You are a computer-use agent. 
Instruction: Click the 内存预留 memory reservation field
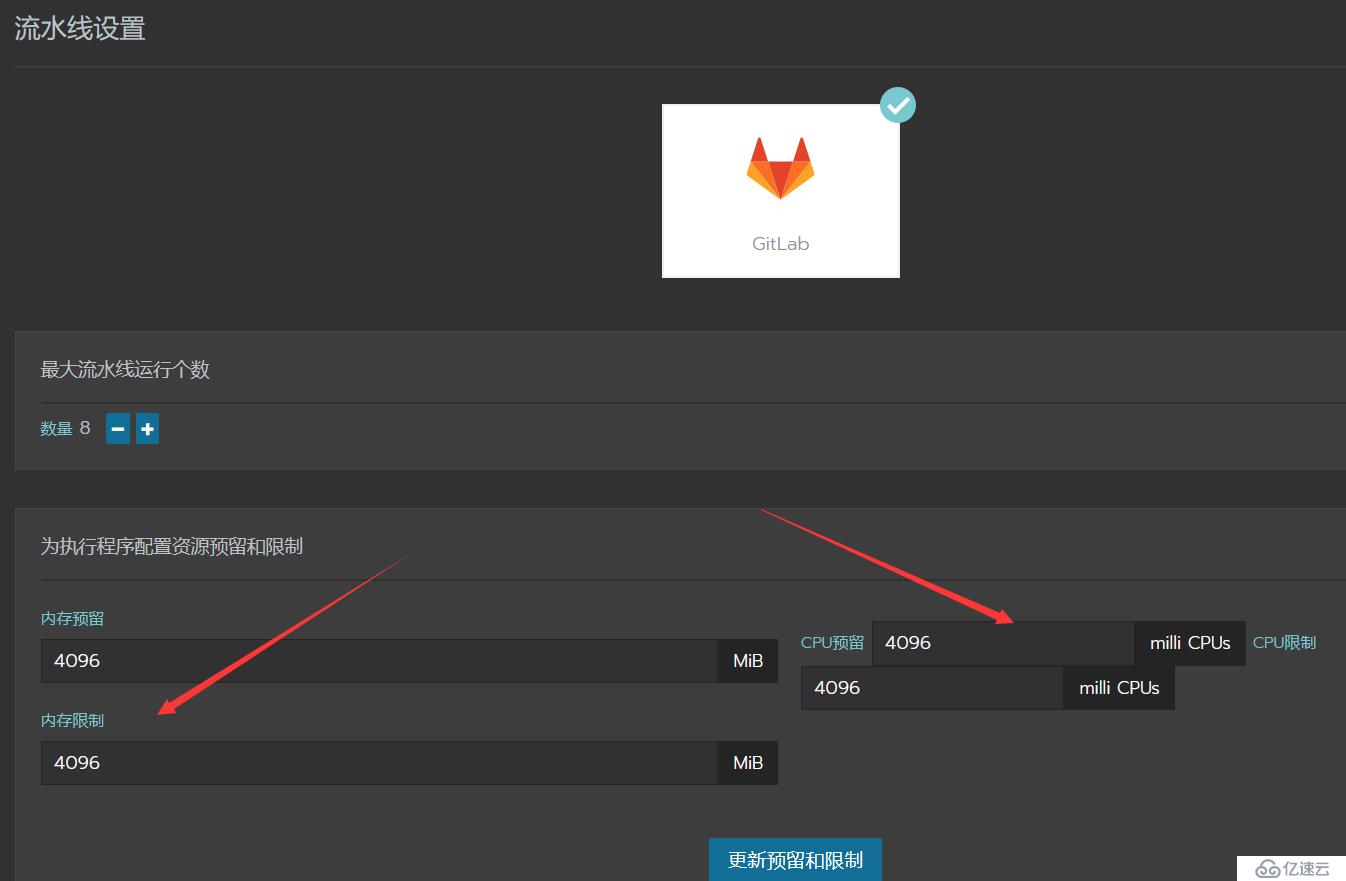pos(379,661)
